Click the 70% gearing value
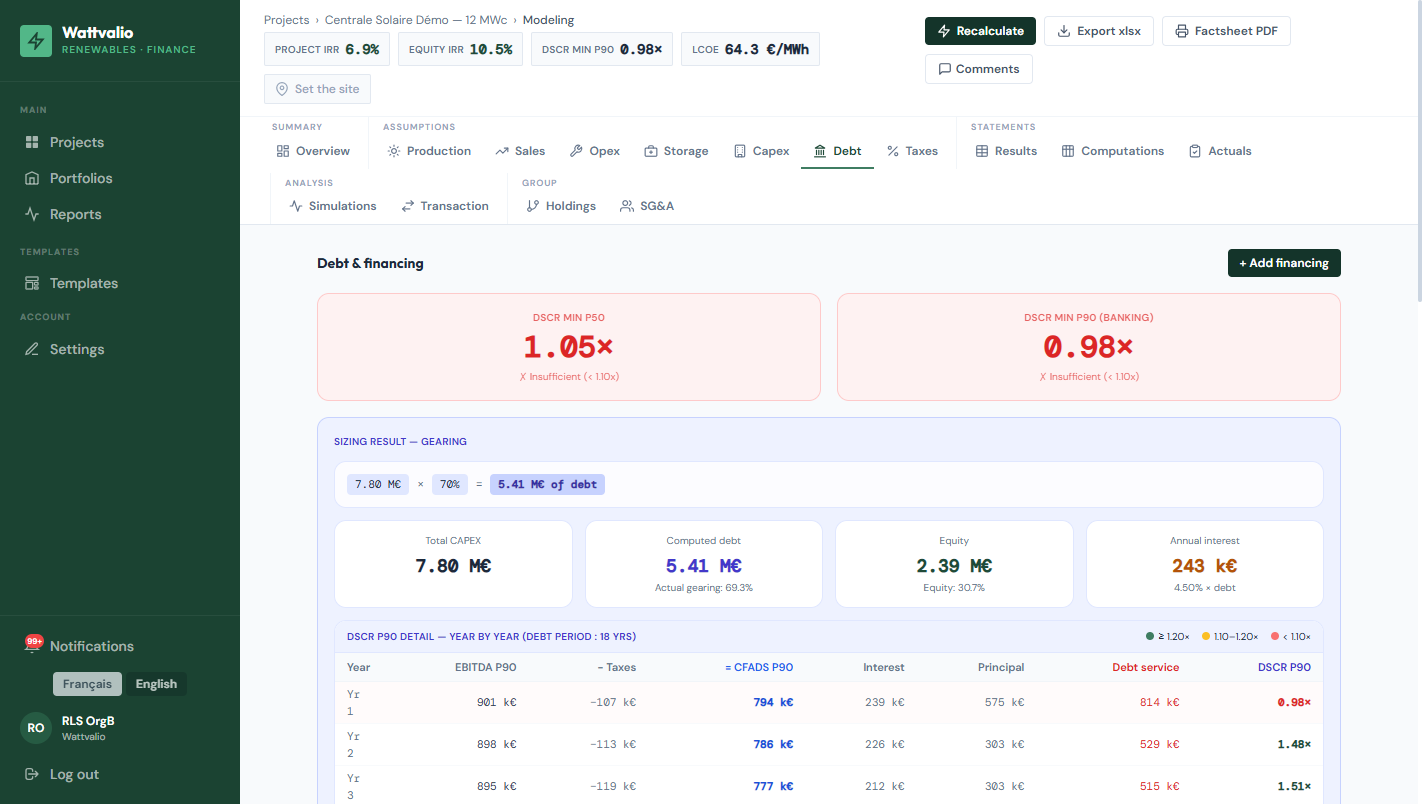 (451, 484)
